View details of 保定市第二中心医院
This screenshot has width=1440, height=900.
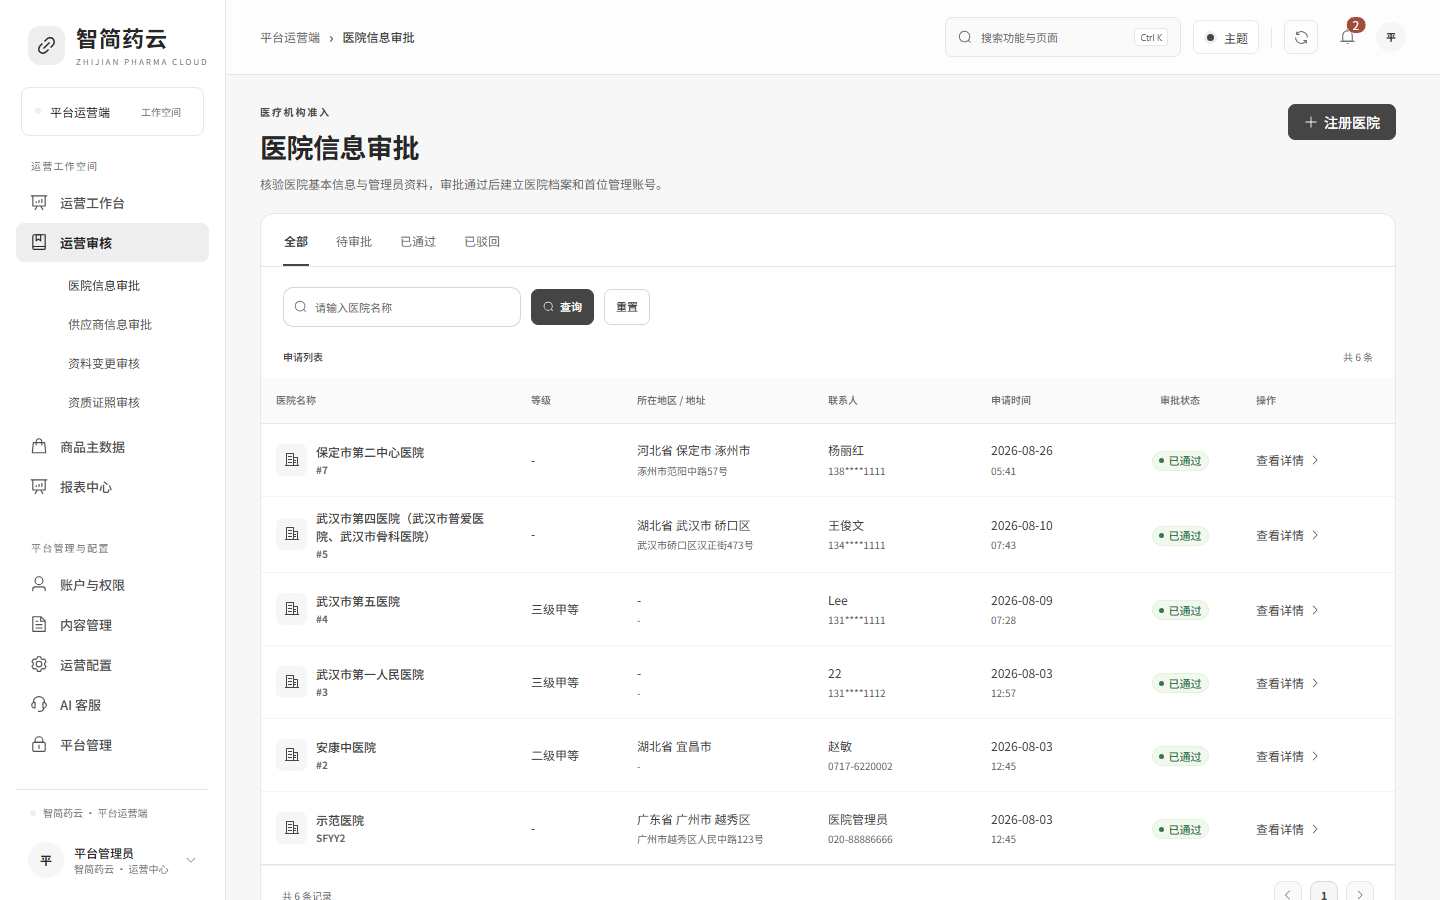point(1288,461)
